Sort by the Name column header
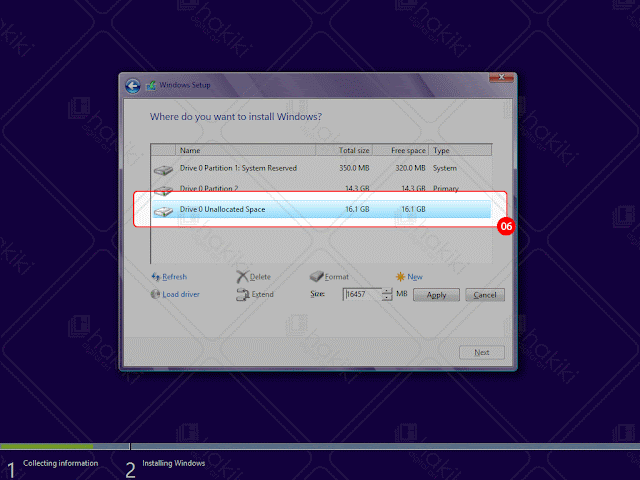Image resolution: width=640 pixels, height=480 pixels. [x=245, y=150]
